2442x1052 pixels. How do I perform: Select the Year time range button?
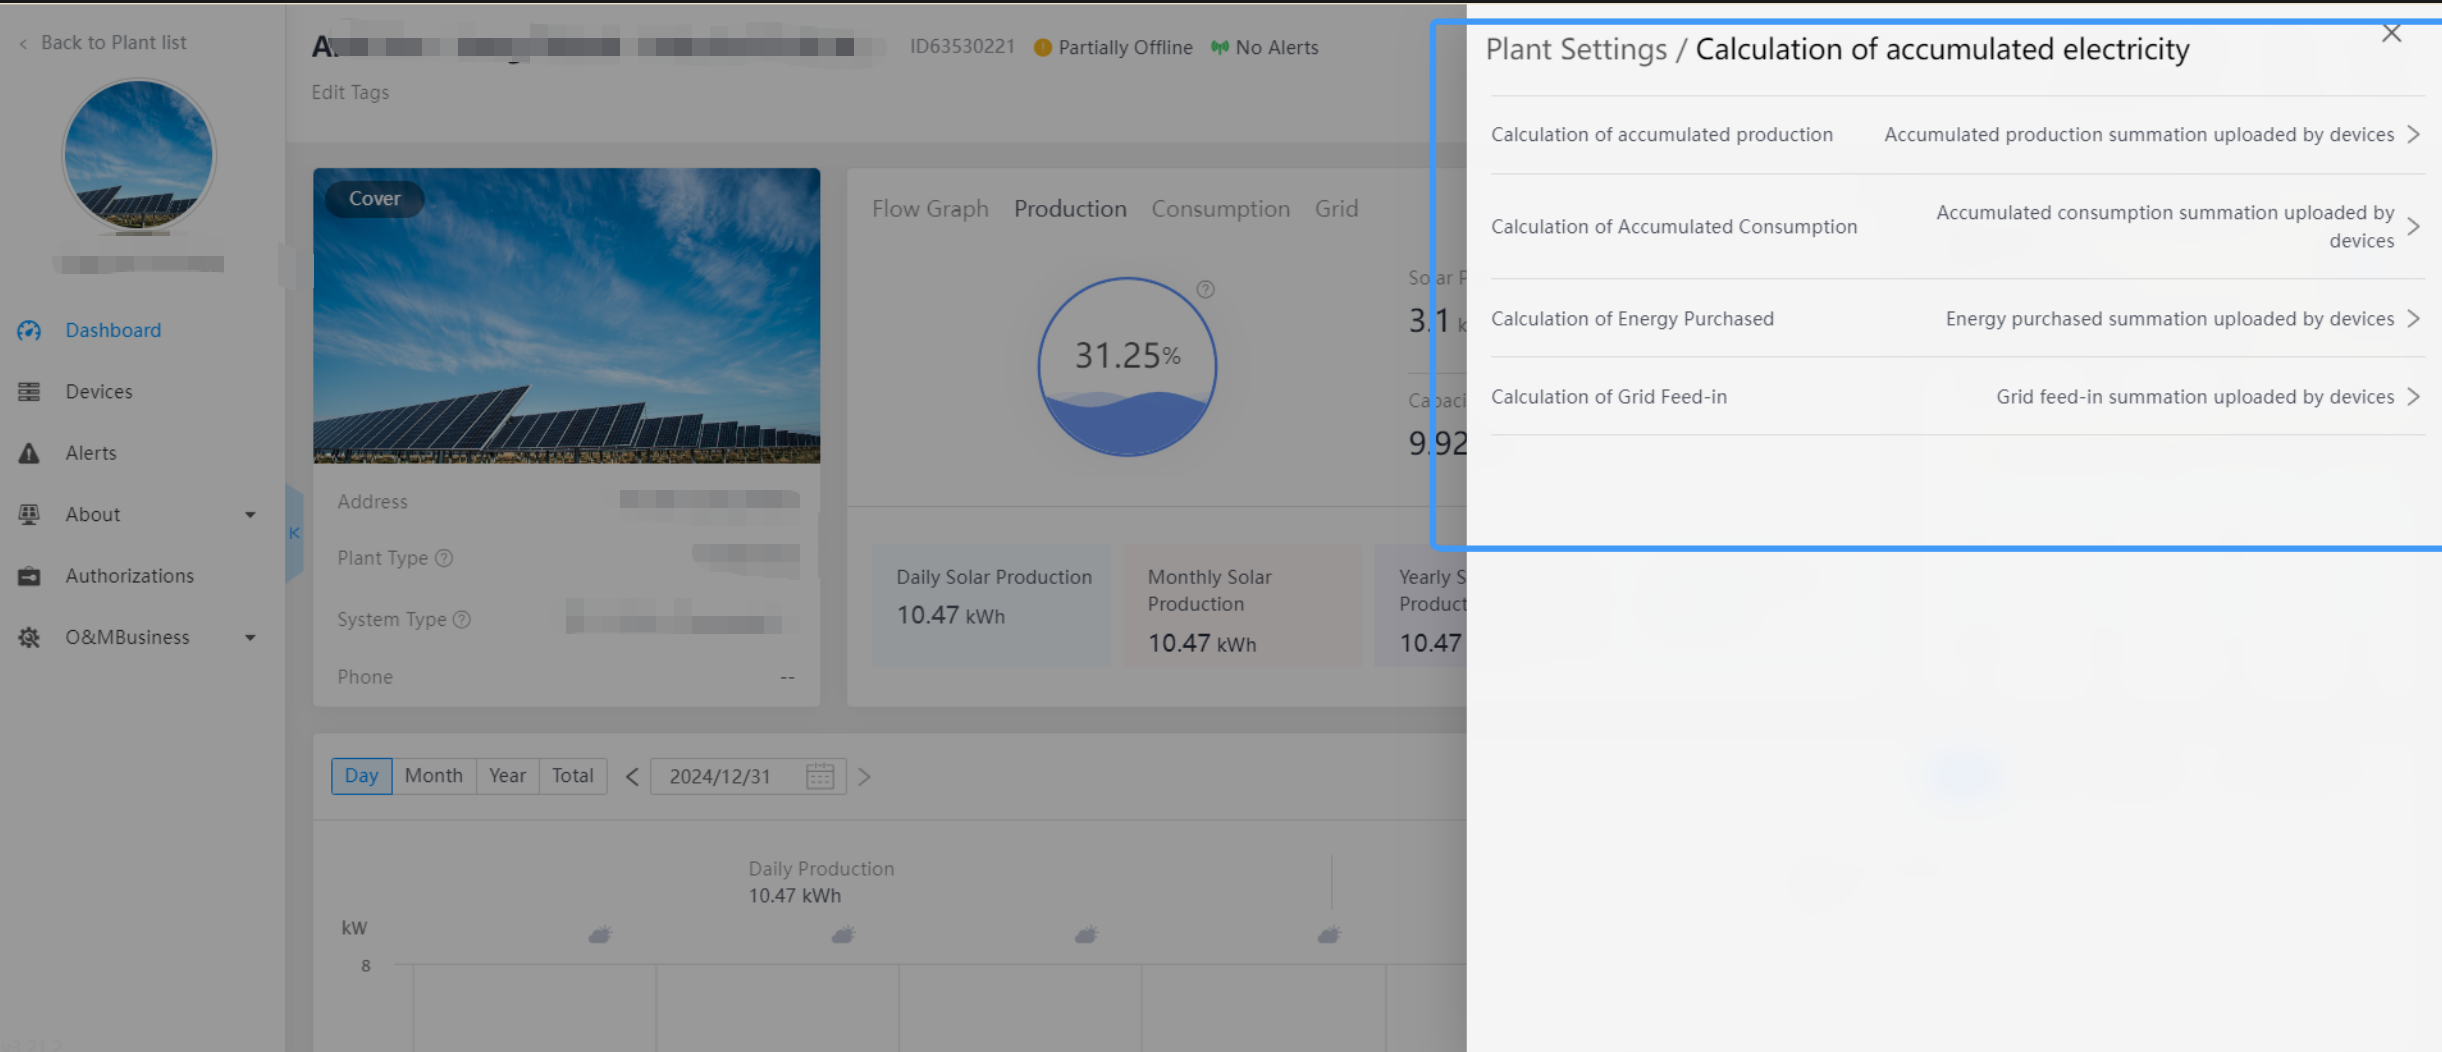click(507, 776)
